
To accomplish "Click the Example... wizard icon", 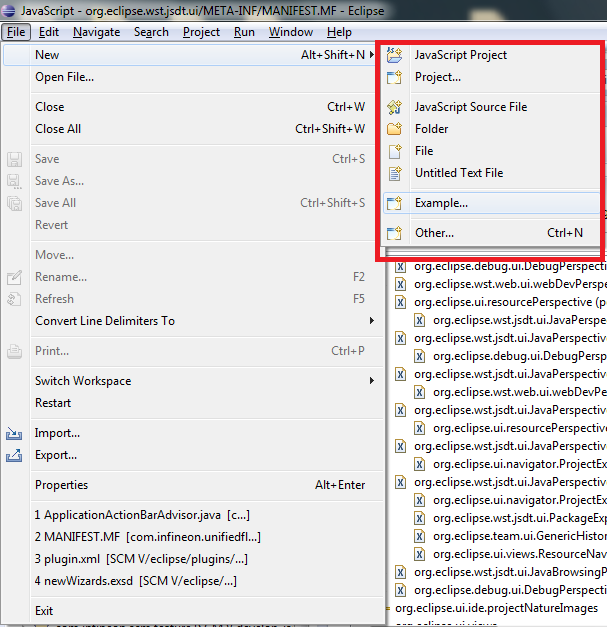I will coord(394,203).
